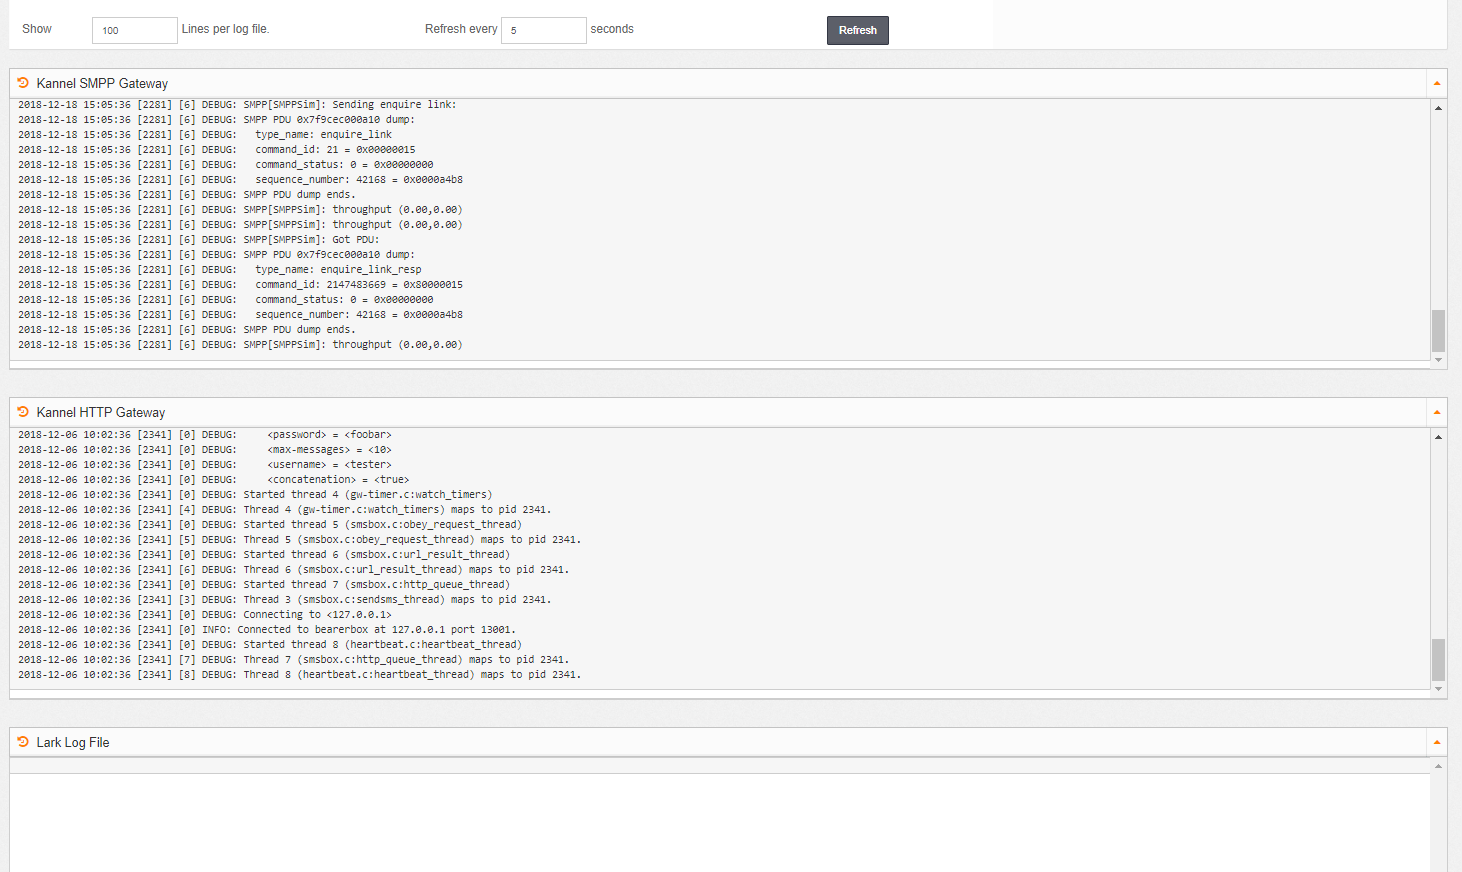Focus the lines per log file input
The image size is (1462, 872).
pos(135,30)
